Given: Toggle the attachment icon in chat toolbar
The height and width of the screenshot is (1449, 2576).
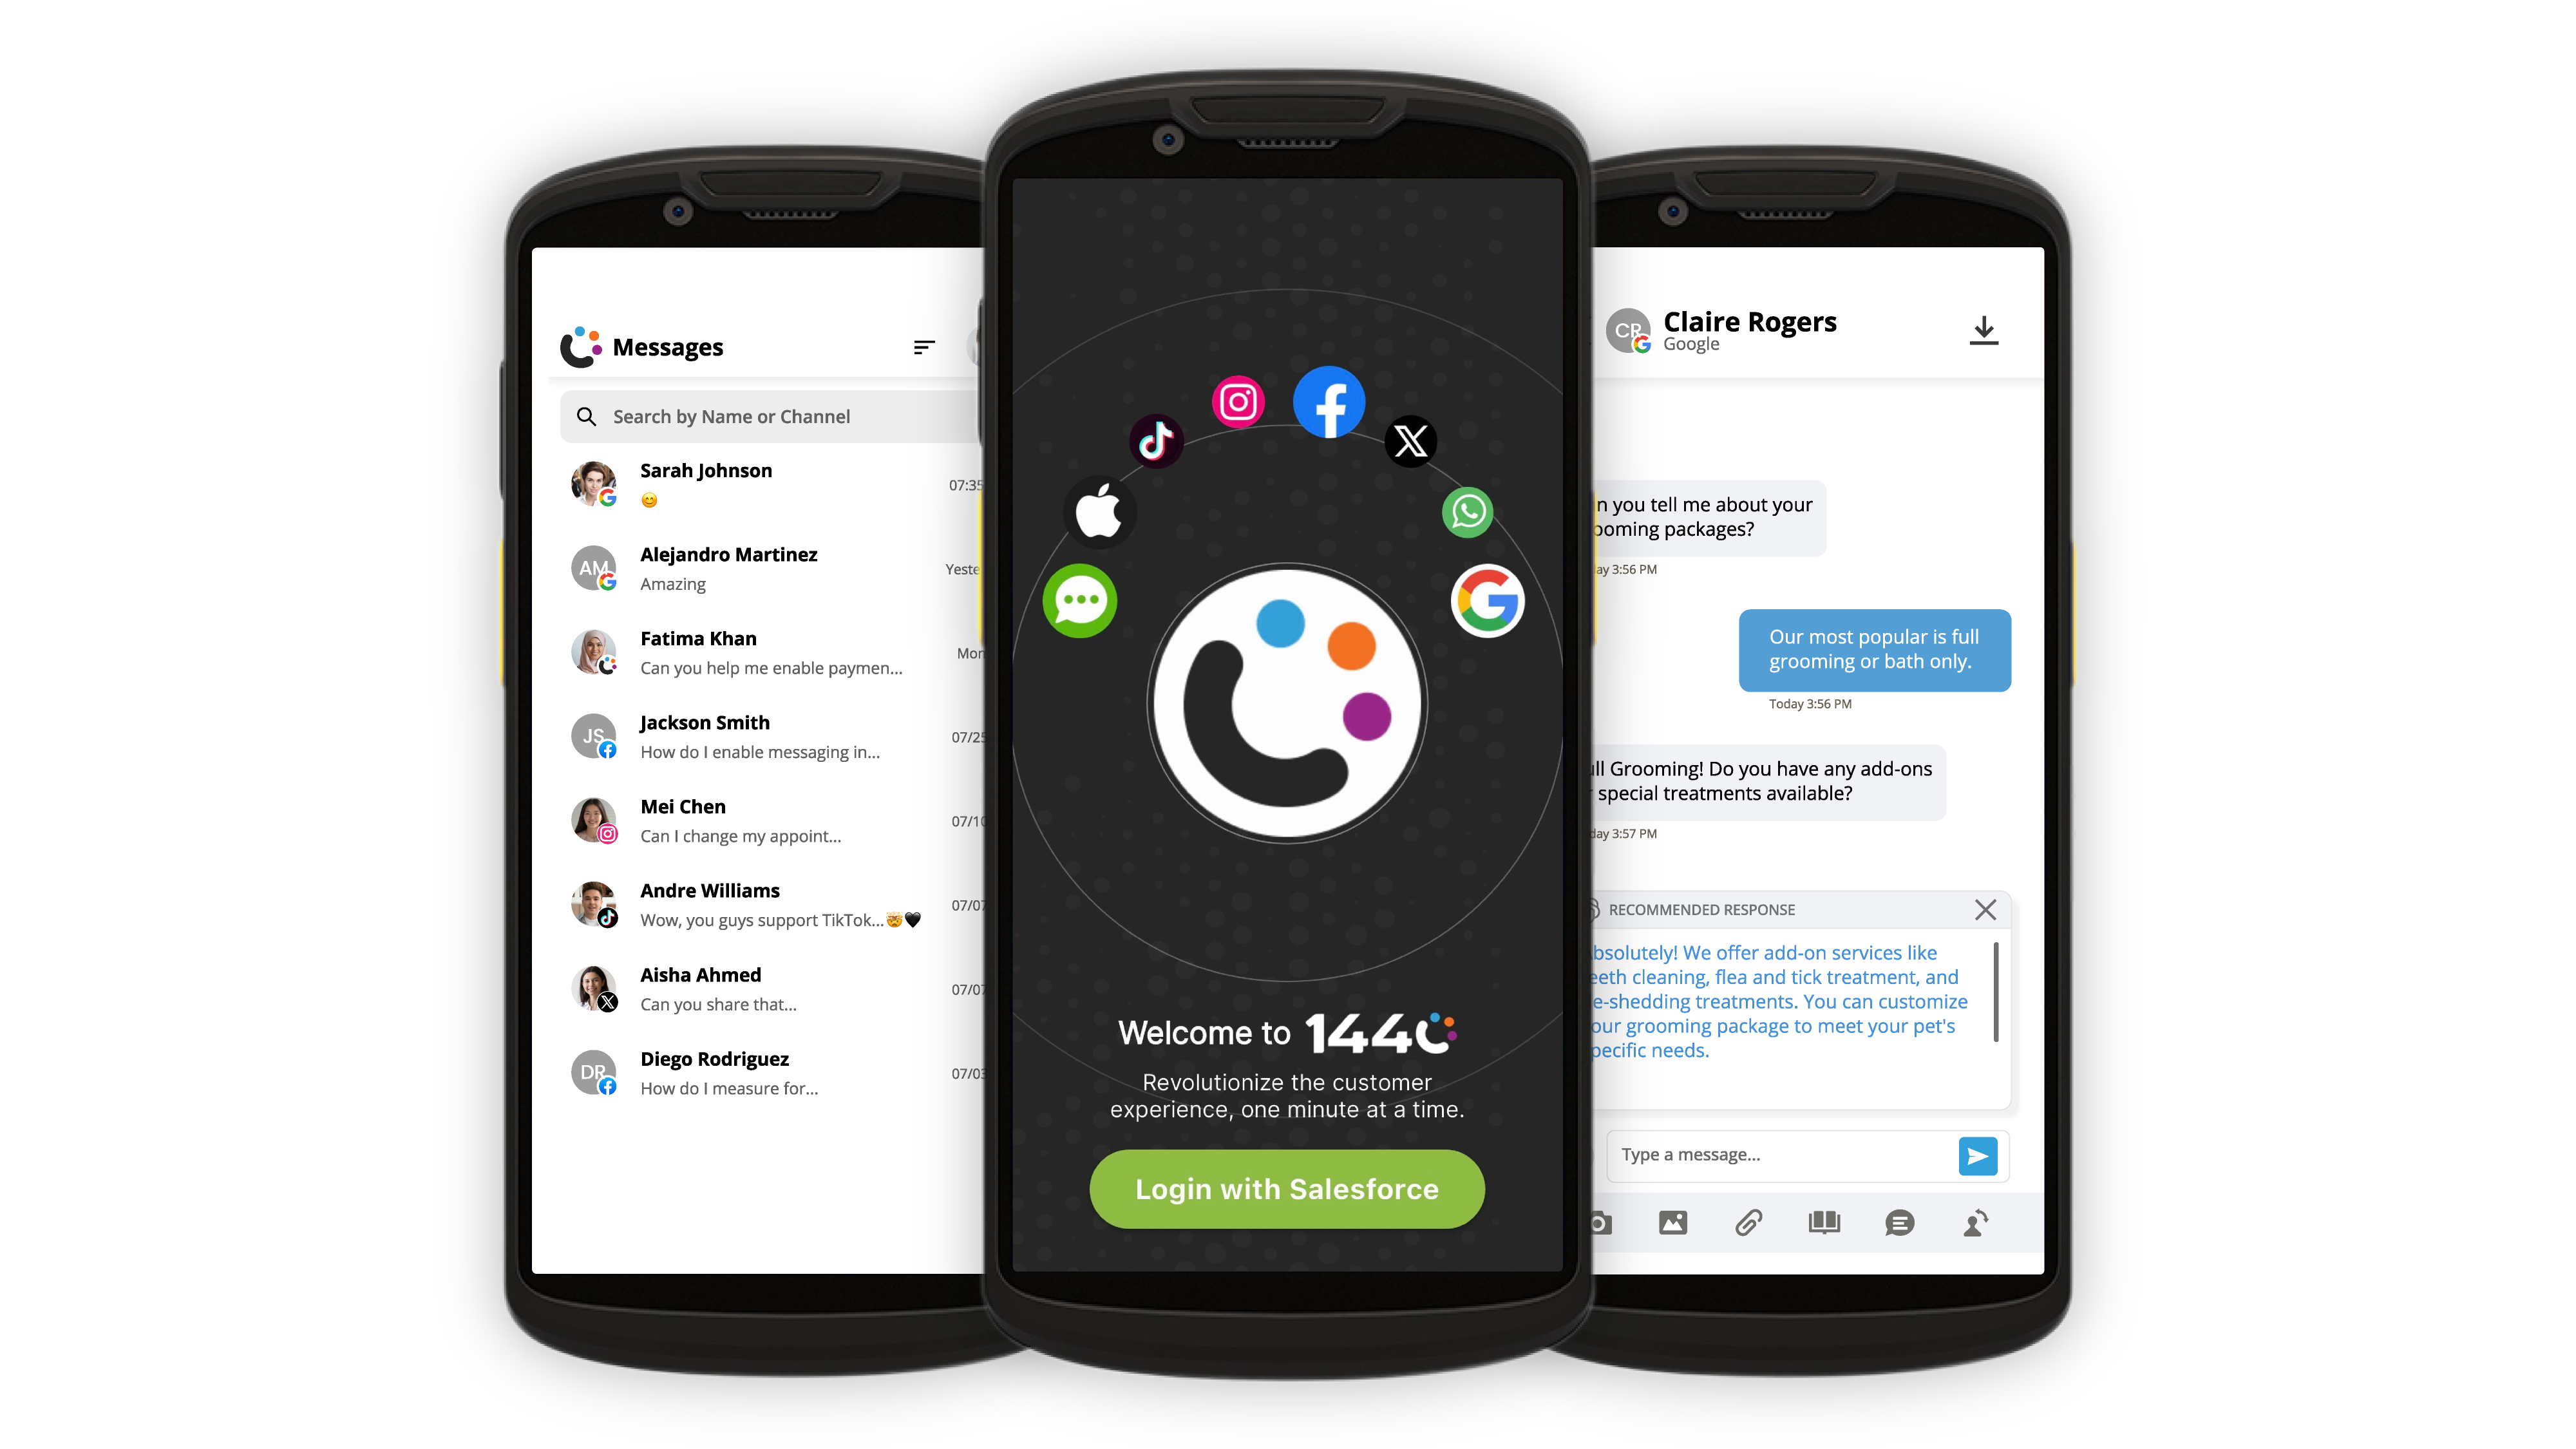Looking at the screenshot, I should click(x=1748, y=1222).
